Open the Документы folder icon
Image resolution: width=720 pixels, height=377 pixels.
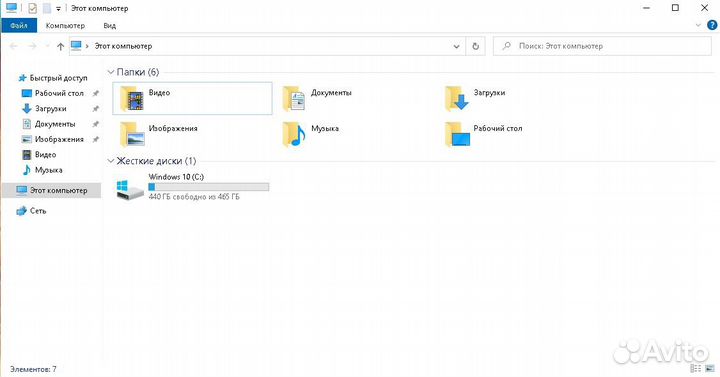tap(294, 99)
